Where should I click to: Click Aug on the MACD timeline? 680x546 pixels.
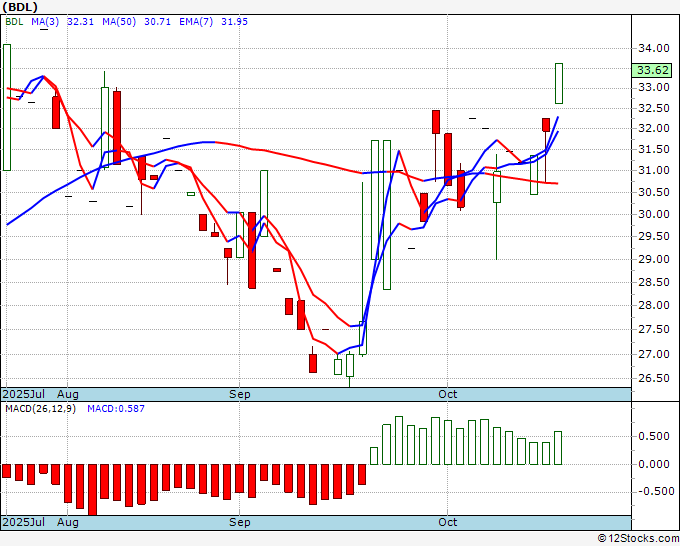68,522
